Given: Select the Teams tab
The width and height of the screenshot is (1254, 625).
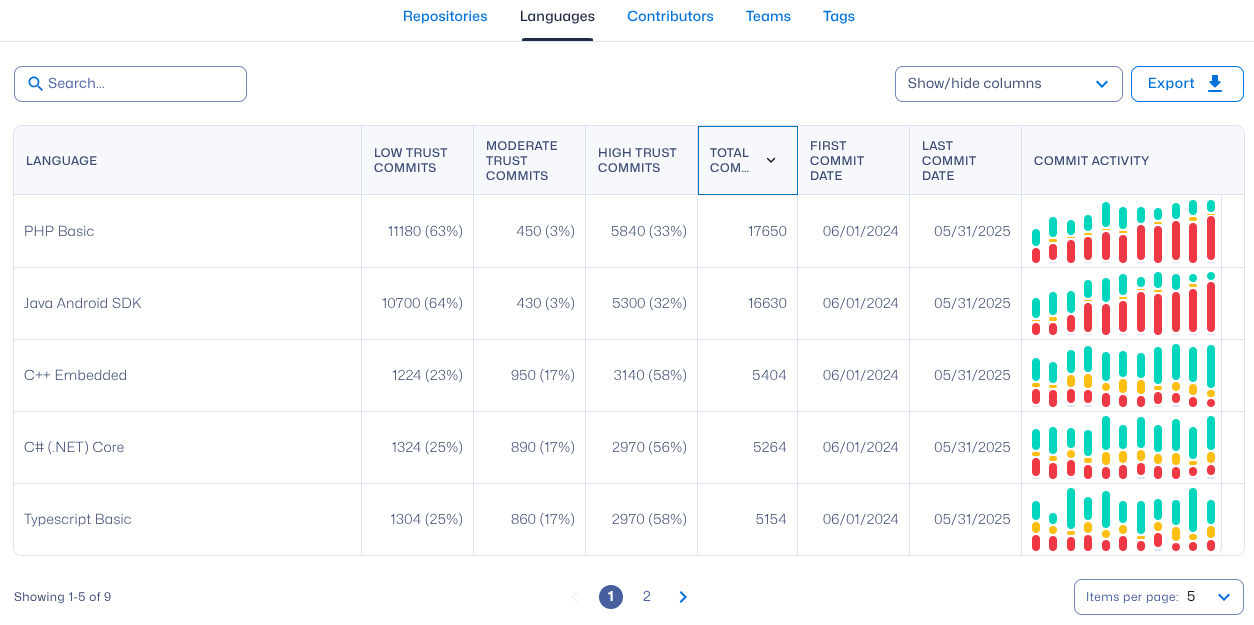Looking at the screenshot, I should 768,17.
